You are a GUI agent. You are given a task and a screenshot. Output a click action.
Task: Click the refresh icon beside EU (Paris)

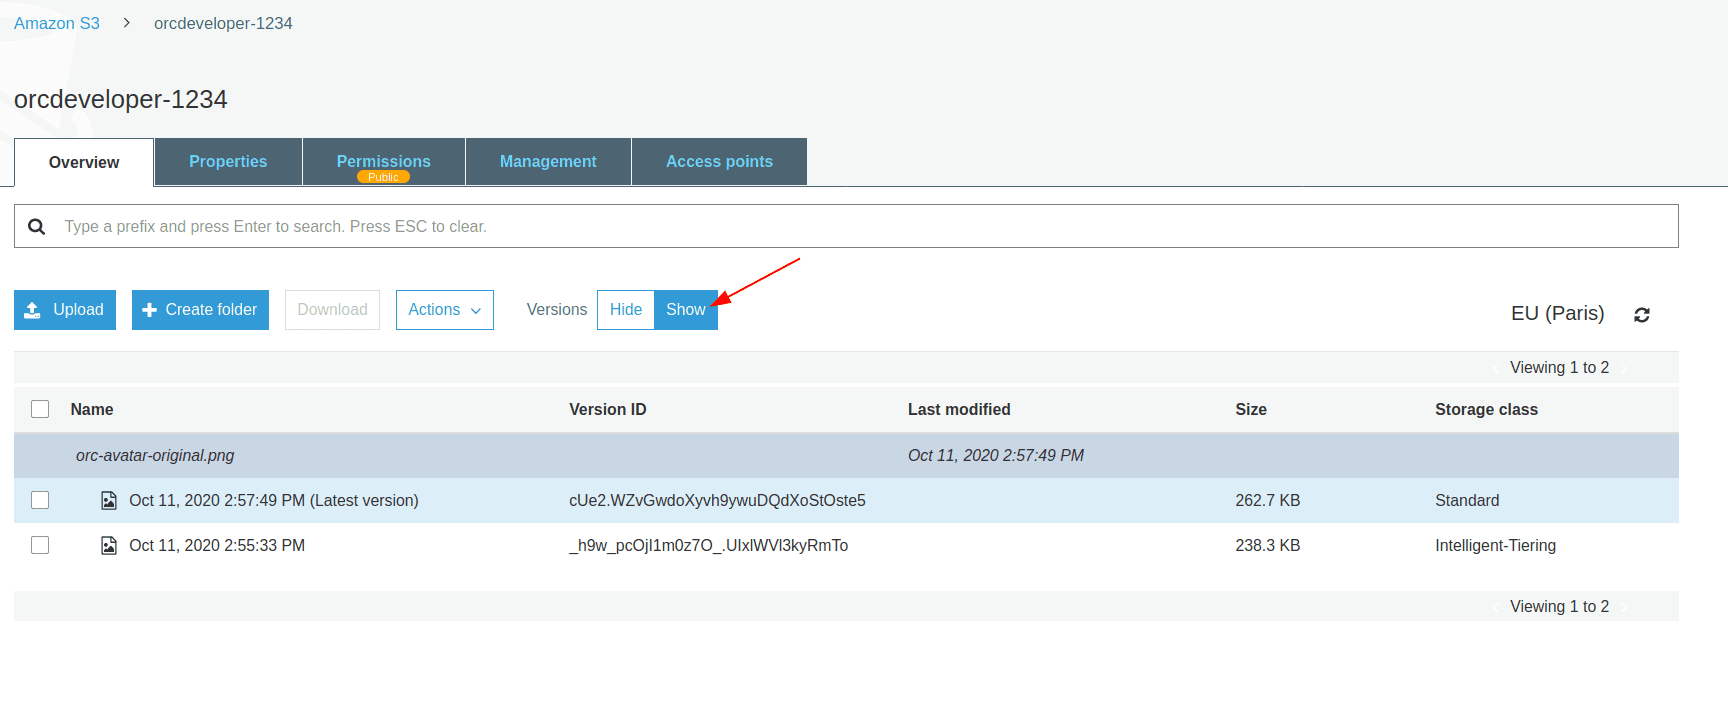(1641, 315)
